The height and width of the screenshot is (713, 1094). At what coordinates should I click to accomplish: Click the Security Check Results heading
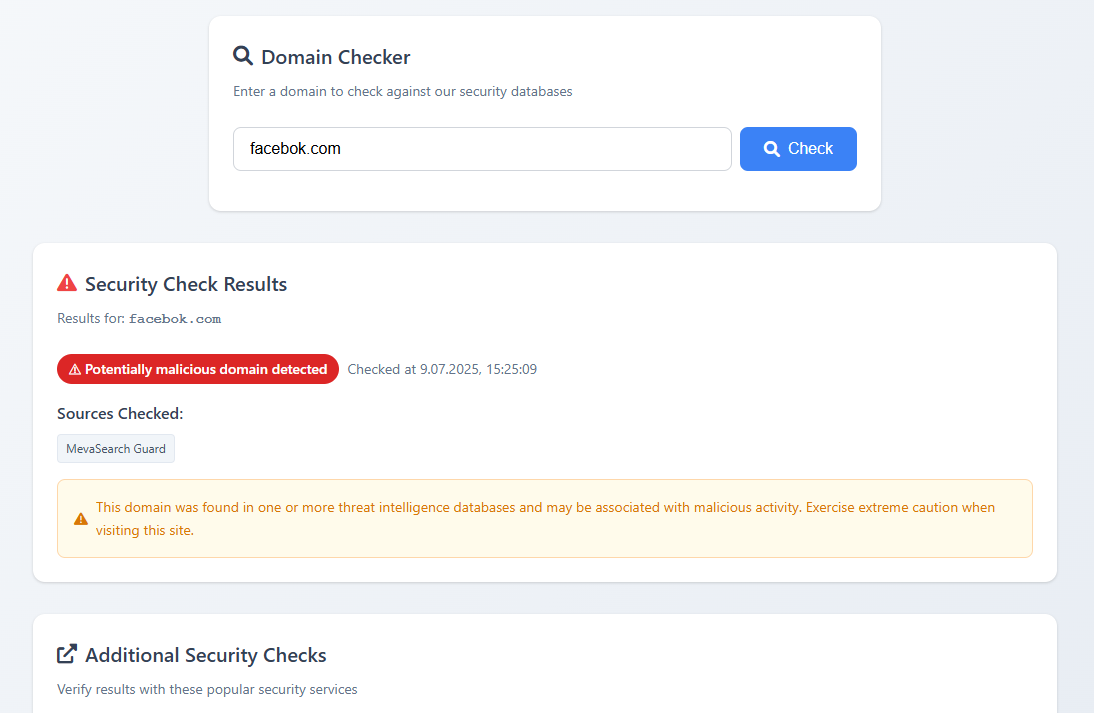[186, 284]
